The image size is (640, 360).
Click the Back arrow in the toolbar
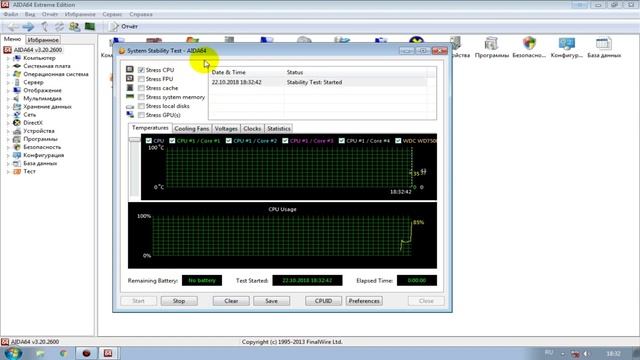coord(12,27)
